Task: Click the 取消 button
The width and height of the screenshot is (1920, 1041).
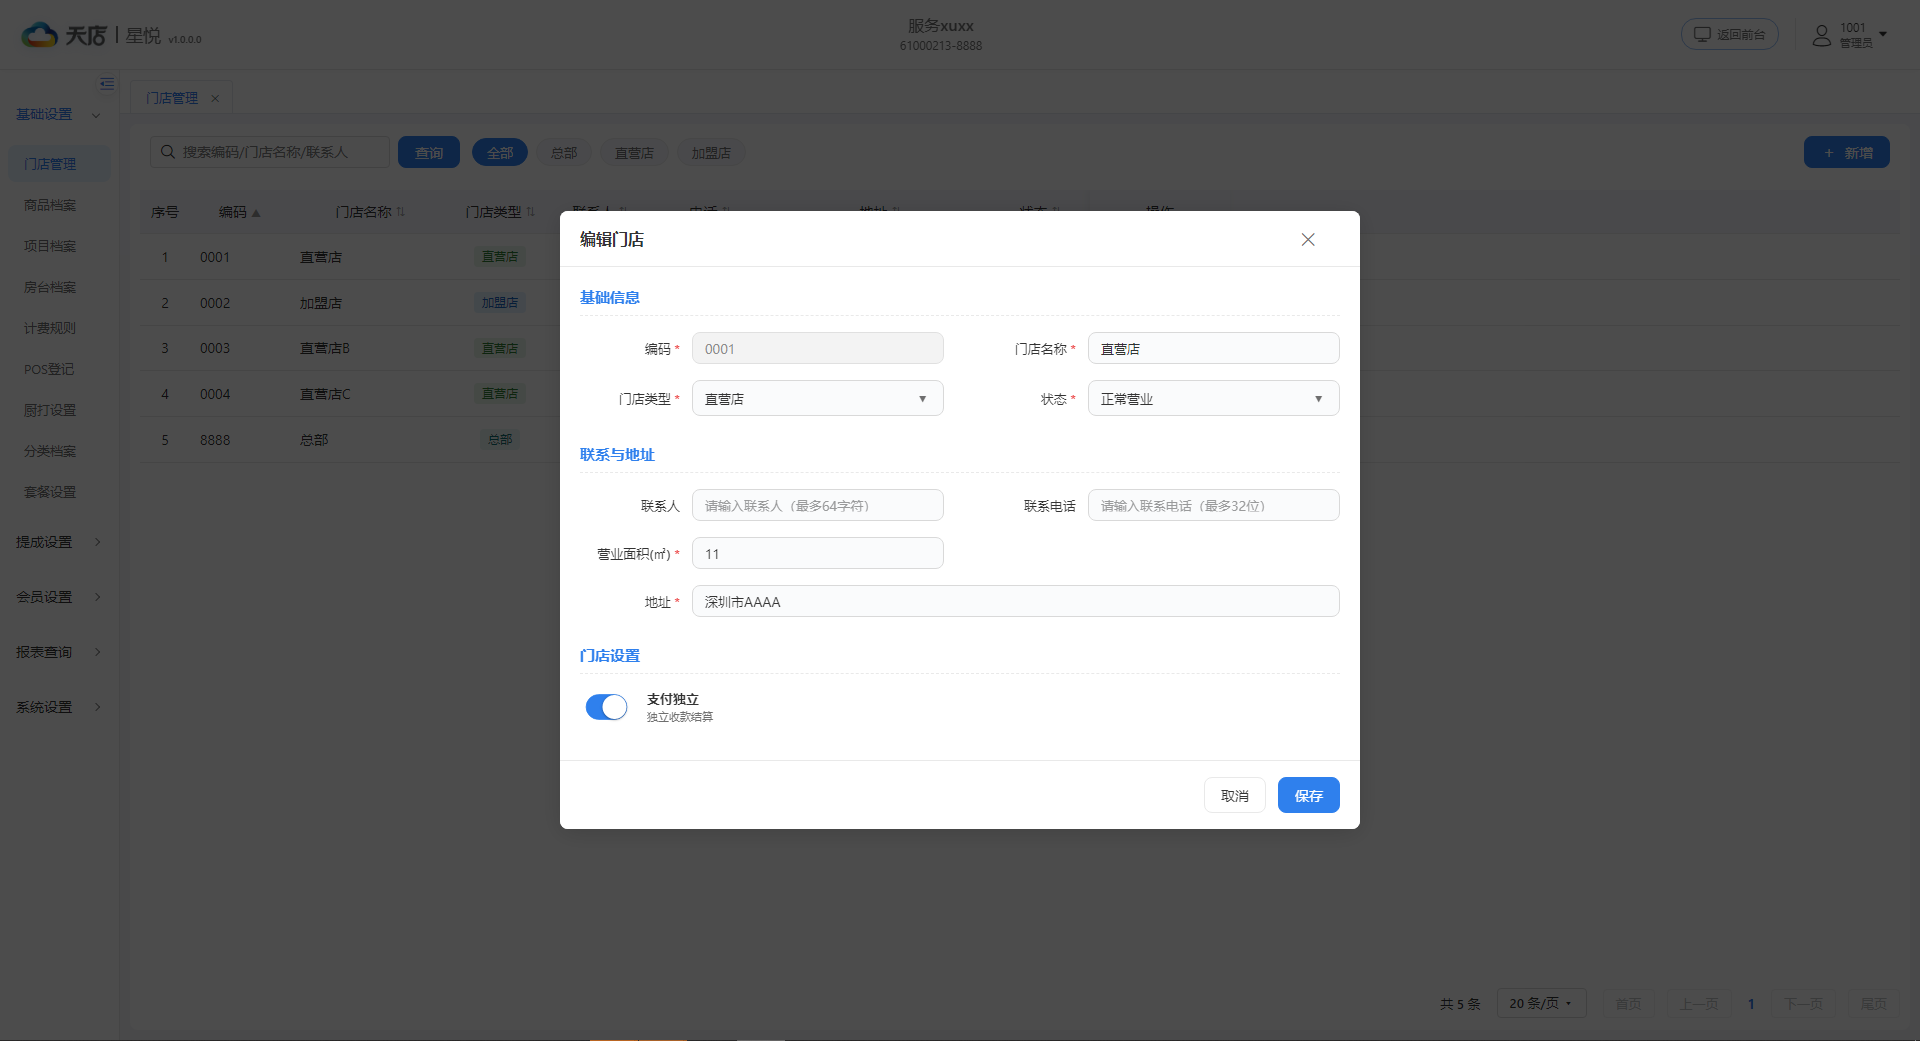Action: coord(1235,795)
